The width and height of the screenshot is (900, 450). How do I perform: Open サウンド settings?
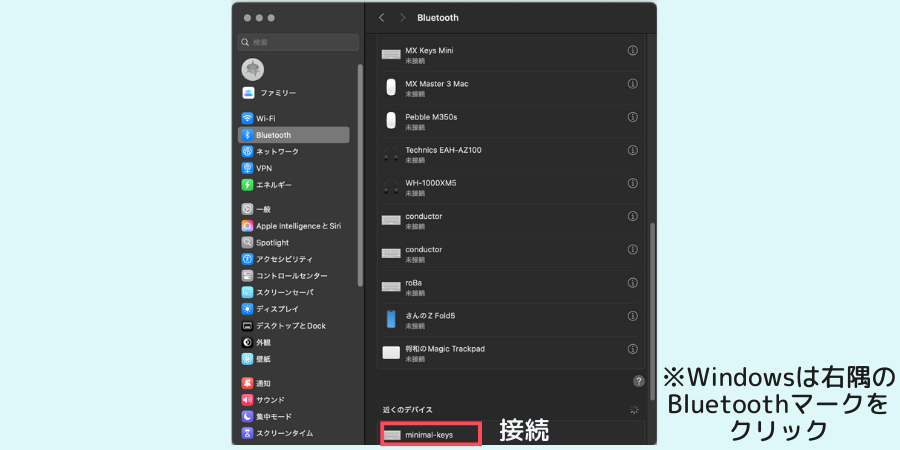click(x=294, y=400)
